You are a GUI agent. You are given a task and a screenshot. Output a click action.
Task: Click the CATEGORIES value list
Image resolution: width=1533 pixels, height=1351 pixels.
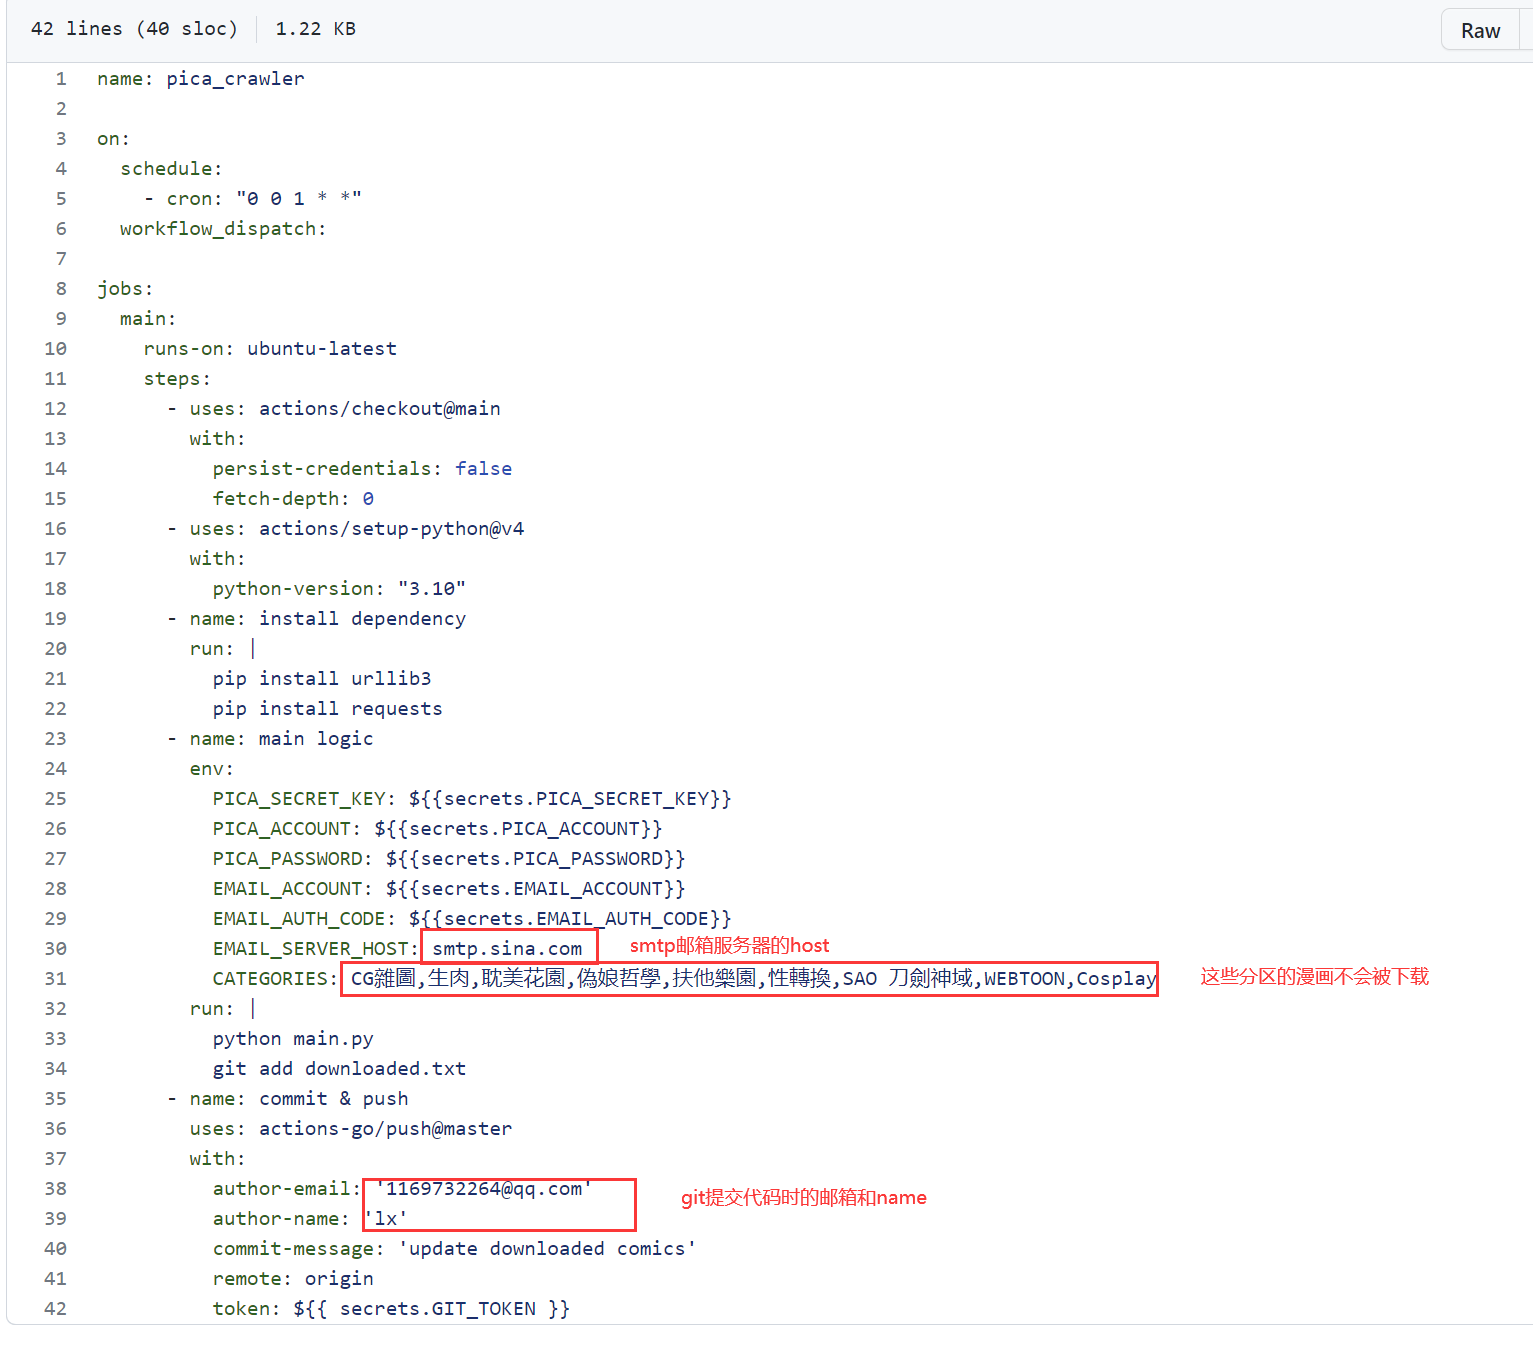[753, 979]
